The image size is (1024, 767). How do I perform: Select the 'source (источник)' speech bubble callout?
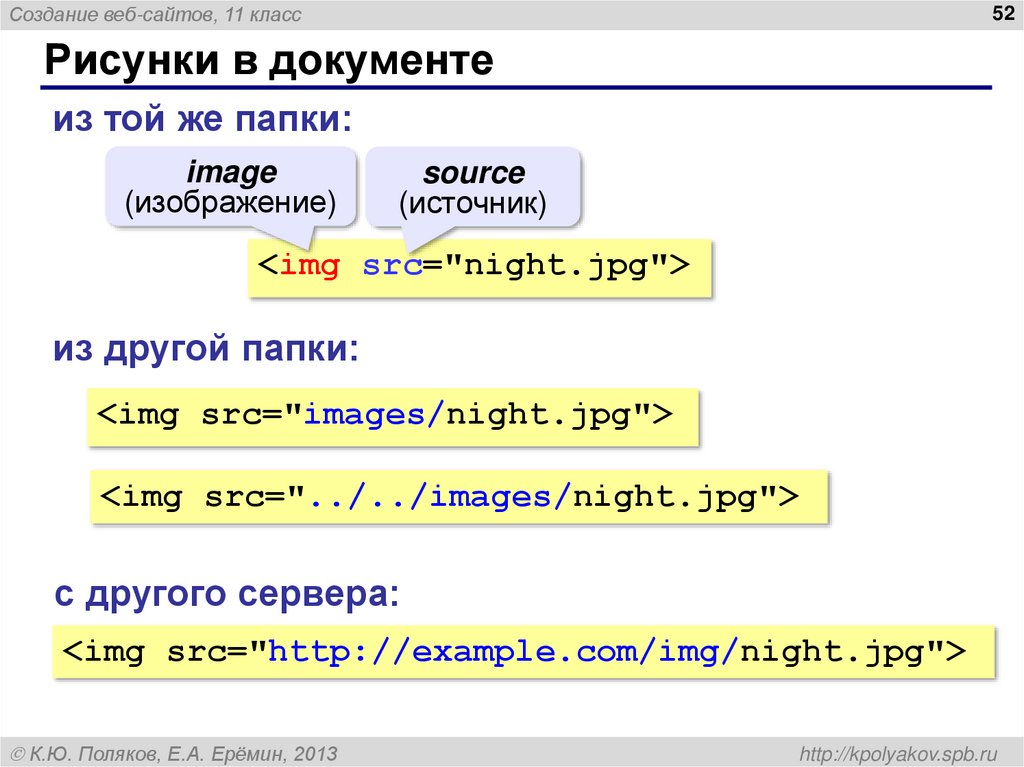pos(472,185)
